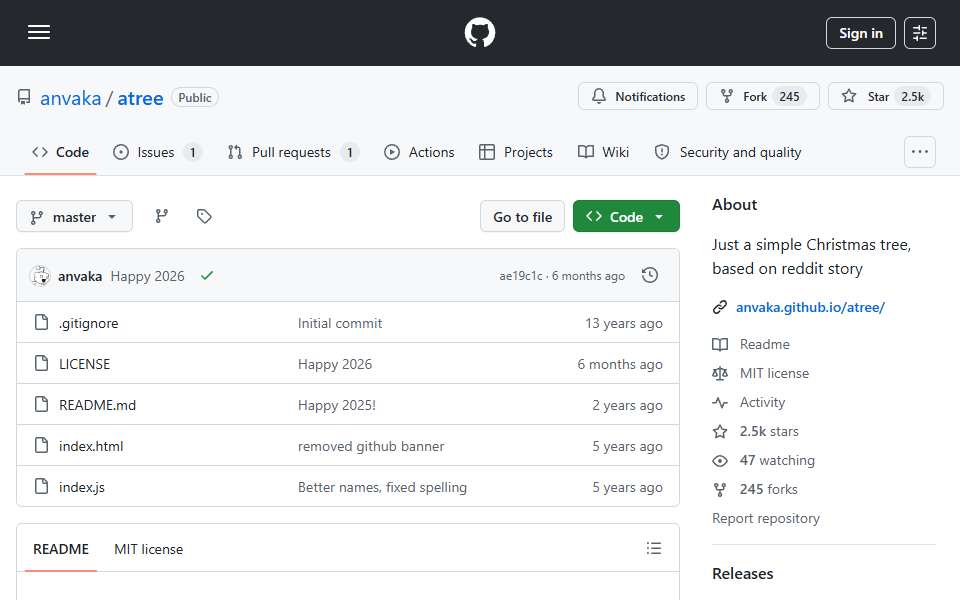This screenshot has width=960, height=600.
Task: View tags via the tag icon
Action: coord(204,216)
